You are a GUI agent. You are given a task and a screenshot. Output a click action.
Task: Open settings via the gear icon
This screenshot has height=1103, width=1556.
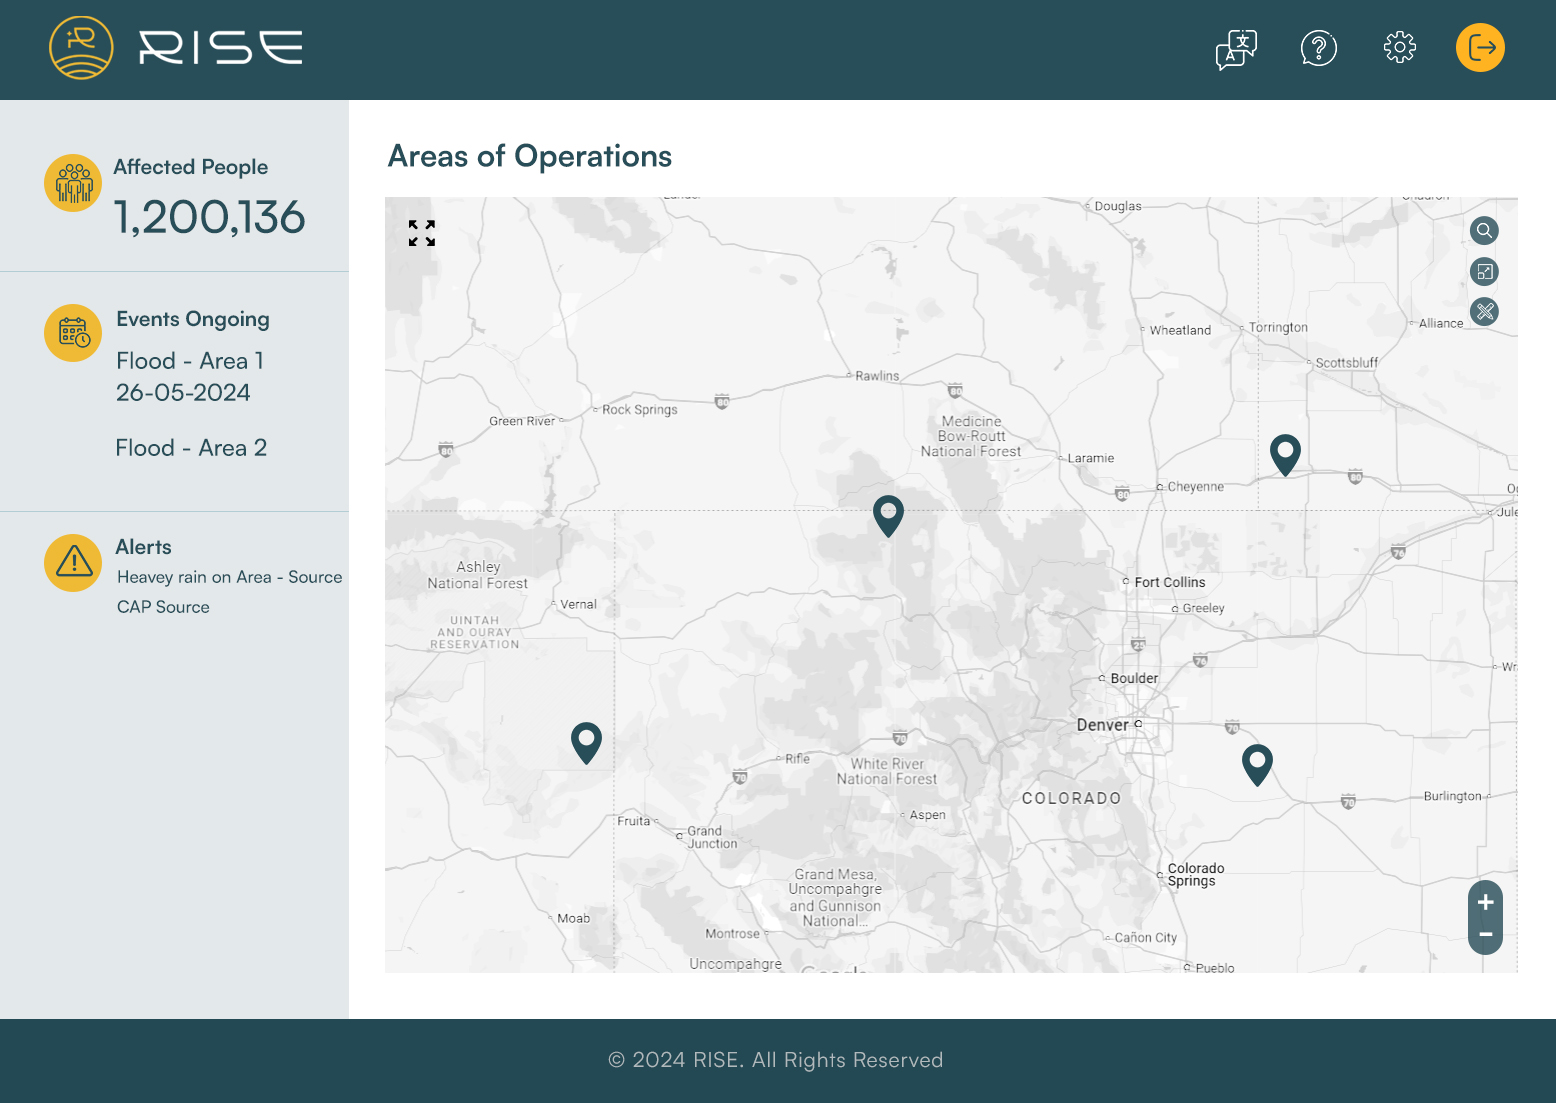(1399, 47)
